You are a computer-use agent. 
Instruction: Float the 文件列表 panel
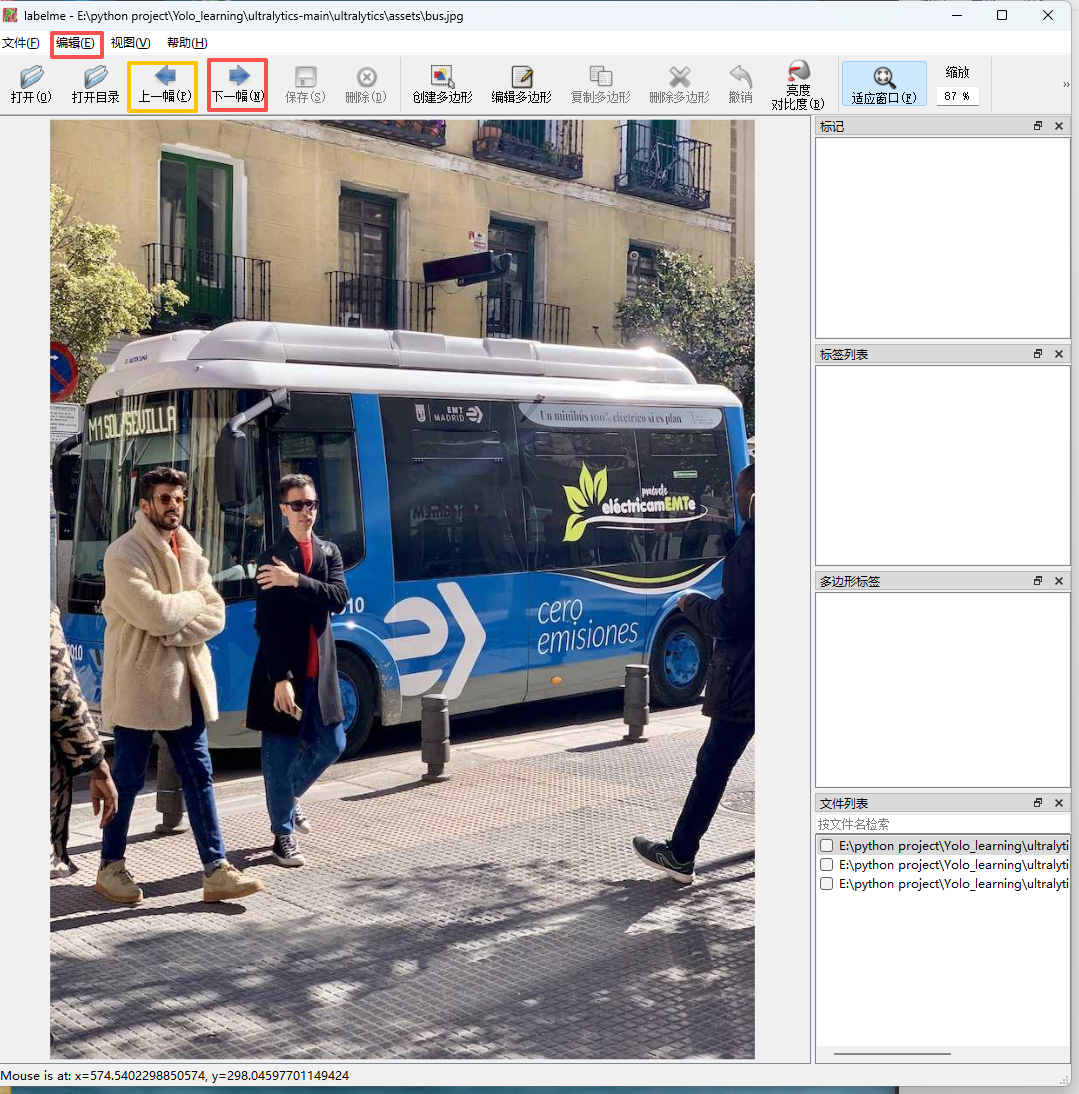(1038, 803)
